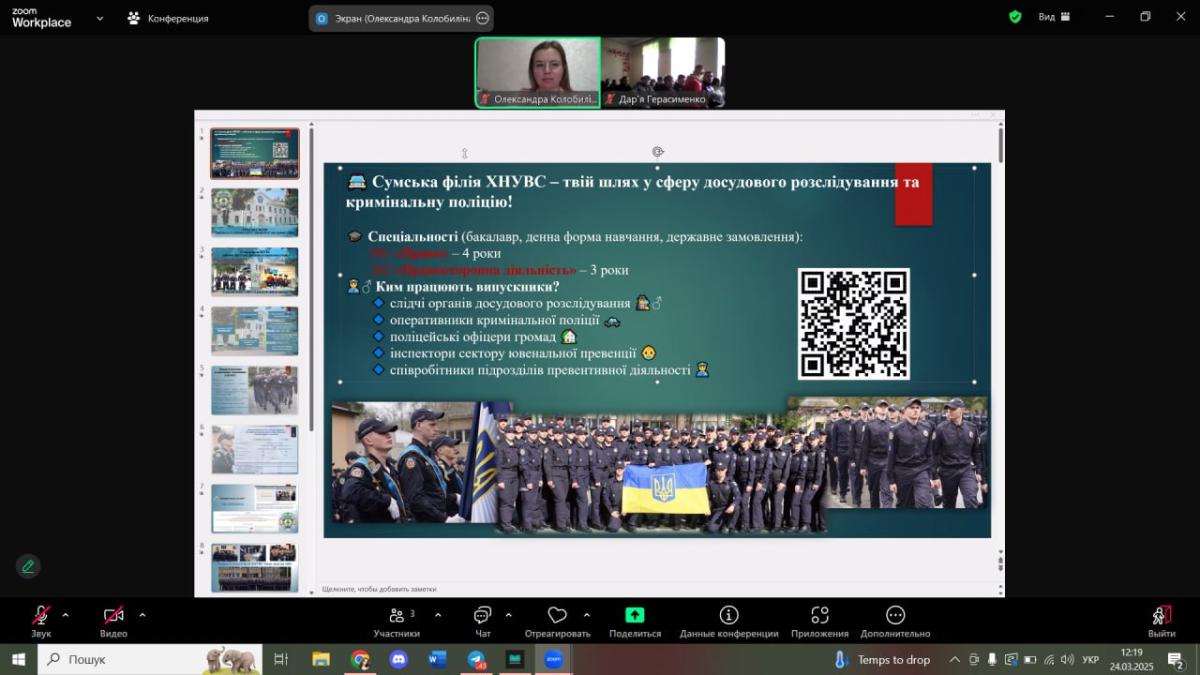Screen dimensions: 1200x675
Task: Toggle the УКР keyboard language indicator
Action: (x=1091, y=660)
